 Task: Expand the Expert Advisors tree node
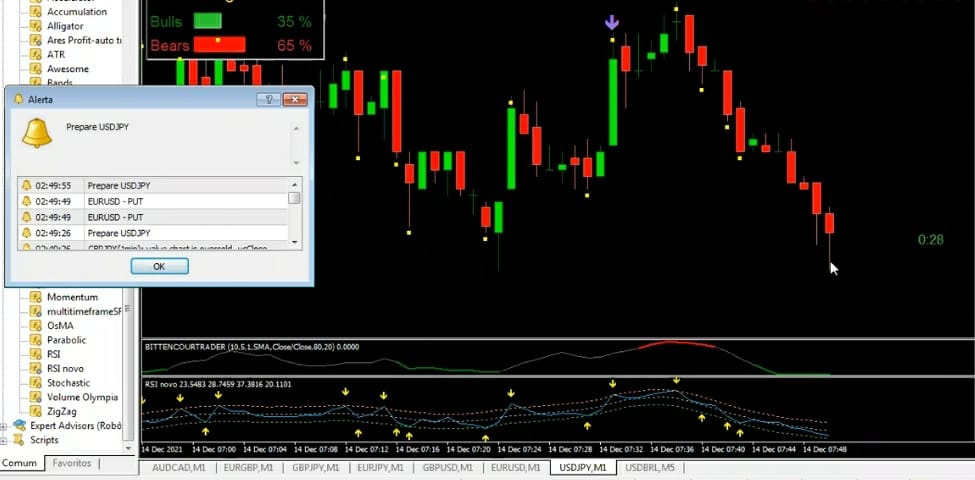point(4,426)
